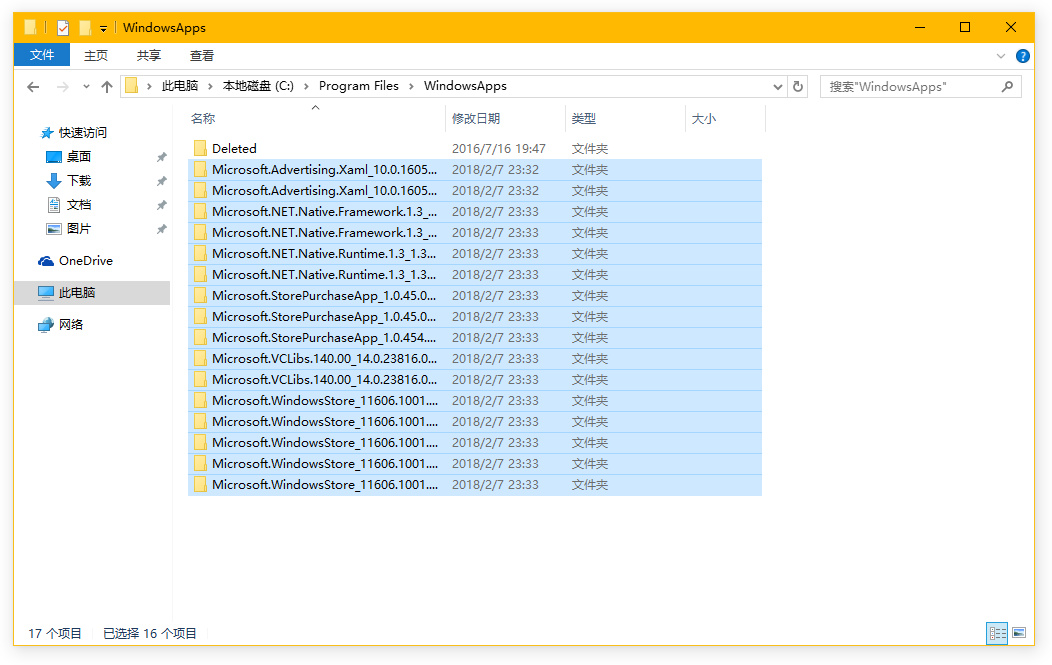Image resolution: width=1052 pixels, height=665 pixels.
Task: Click the New folder quick access icon
Action: click(x=85, y=28)
